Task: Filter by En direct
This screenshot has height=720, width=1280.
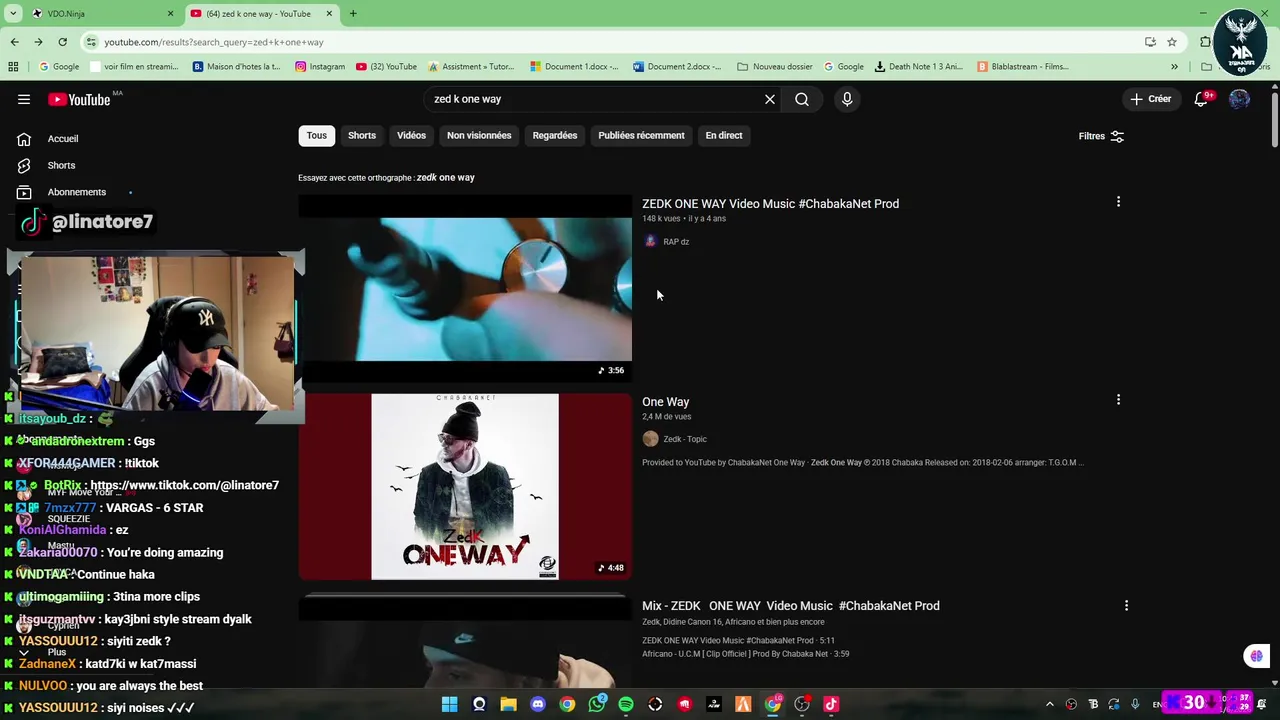Action: tap(724, 135)
